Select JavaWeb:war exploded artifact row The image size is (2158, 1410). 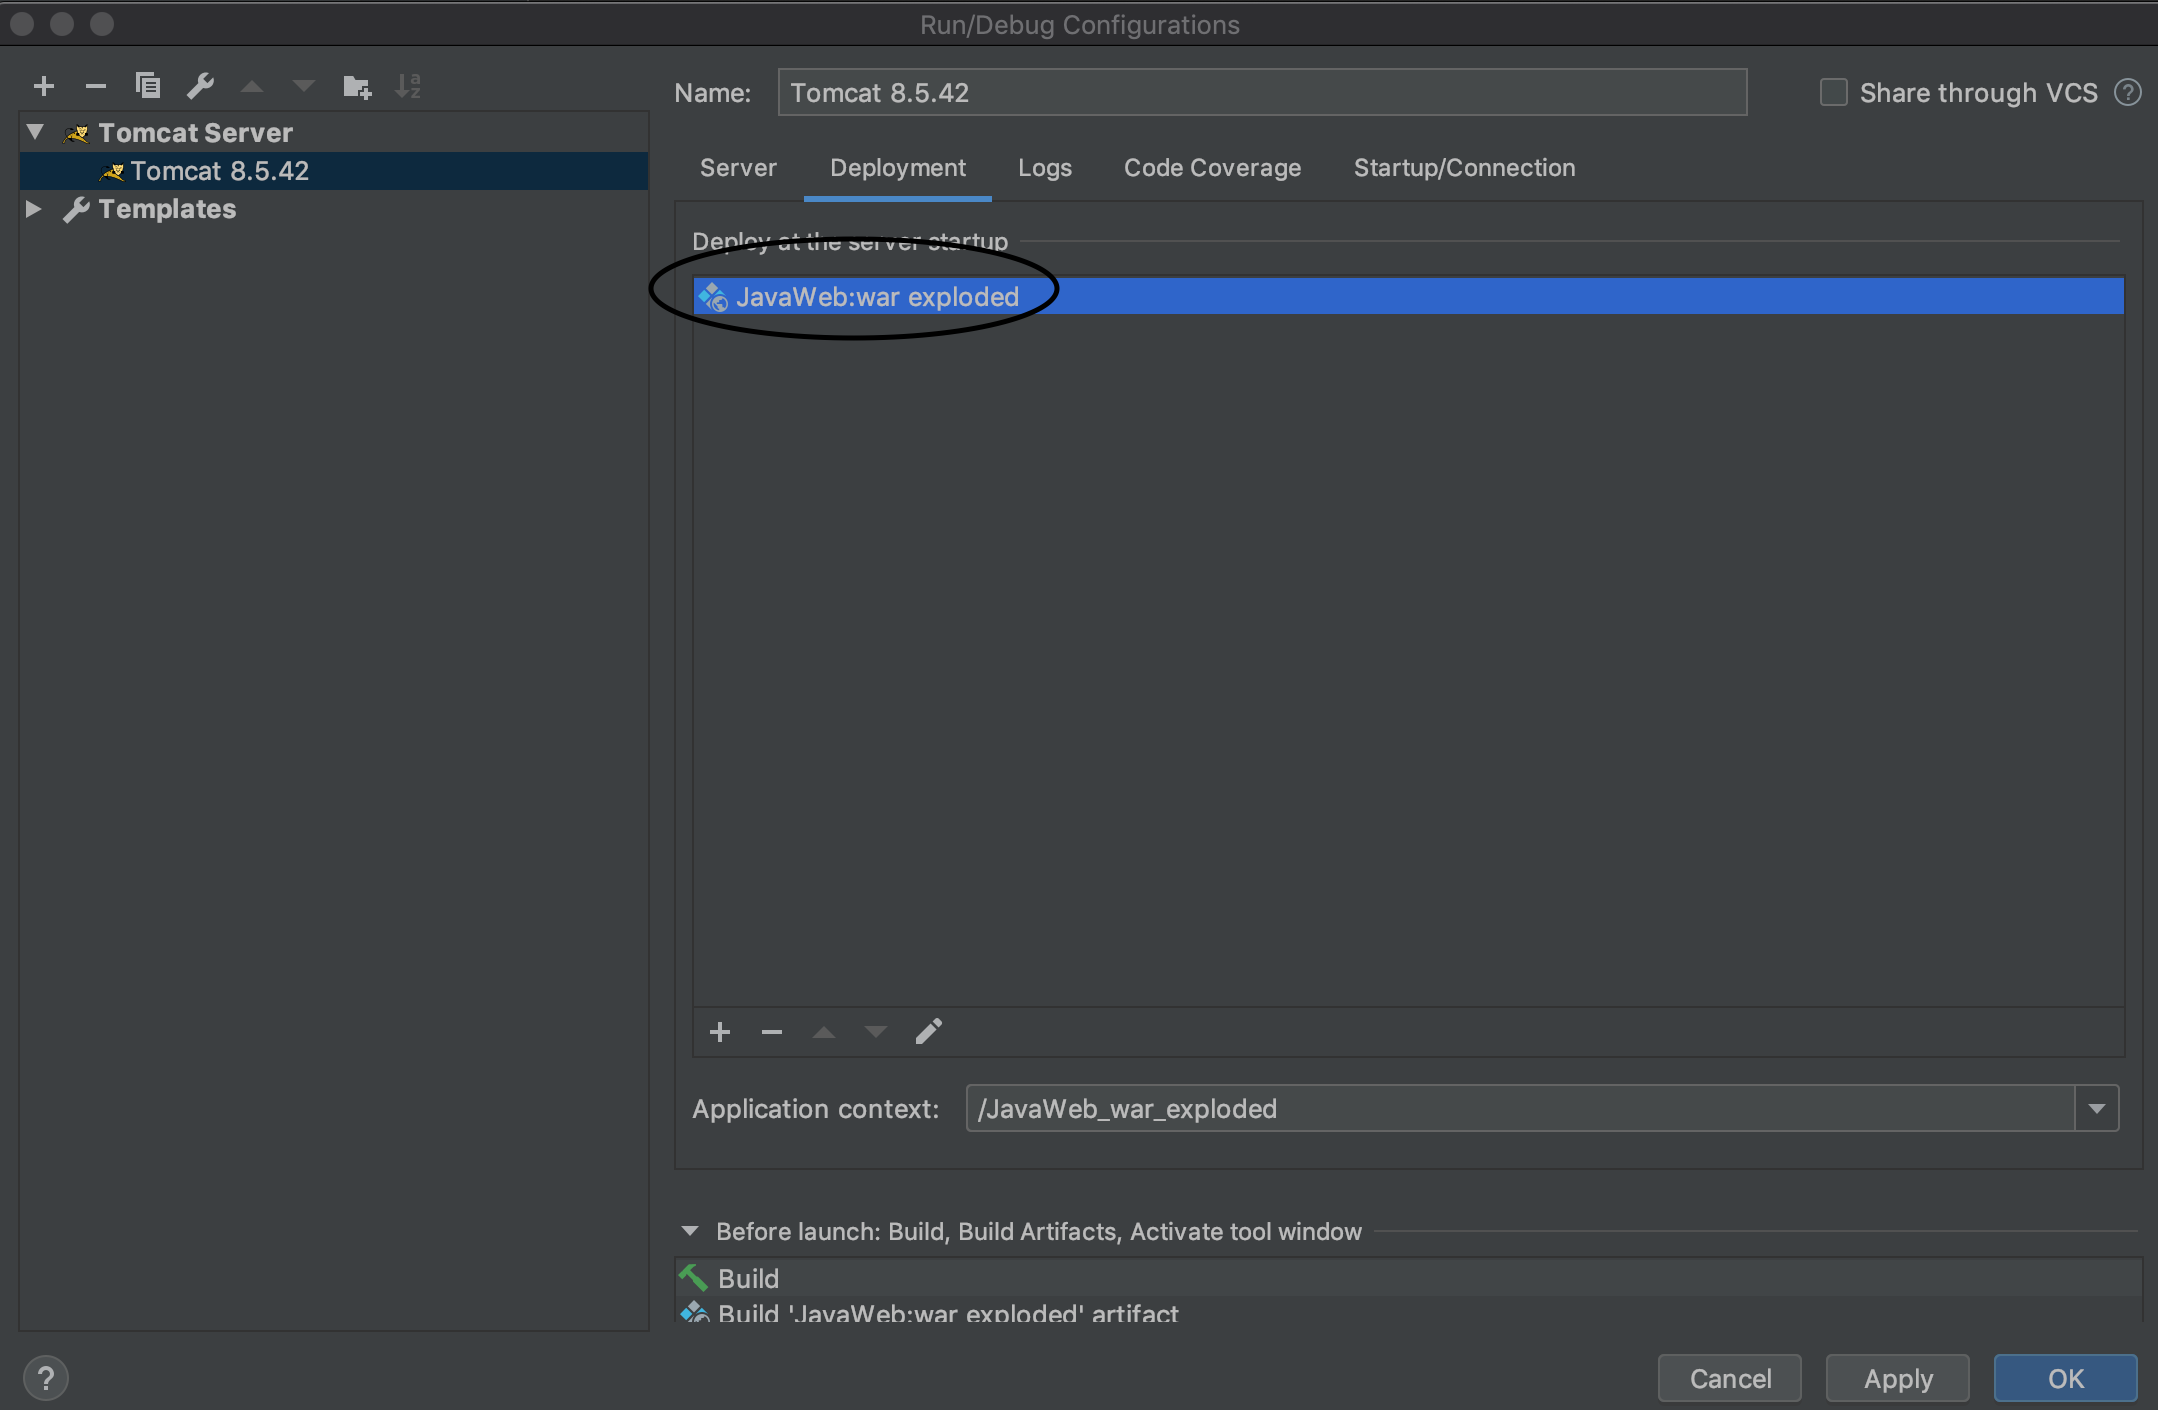click(x=1408, y=297)
